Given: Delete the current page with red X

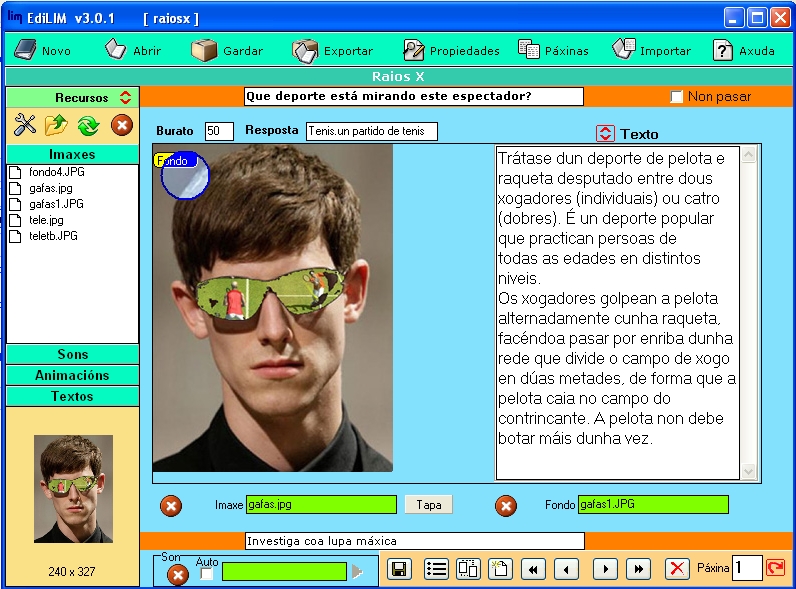Looking at the screenshot, I should pos(677,569).
